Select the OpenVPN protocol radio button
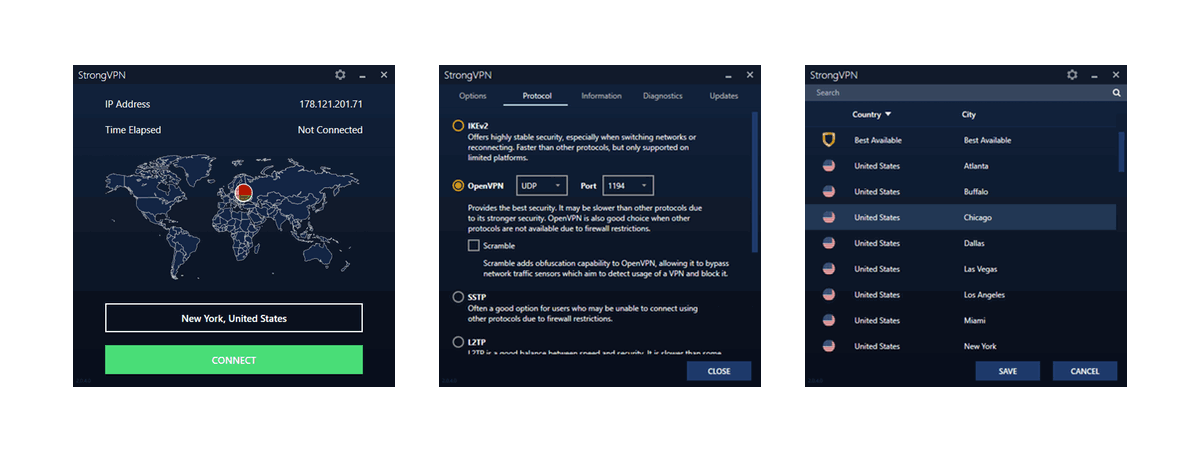1200x450 pixels. click(x=458, y=185)
